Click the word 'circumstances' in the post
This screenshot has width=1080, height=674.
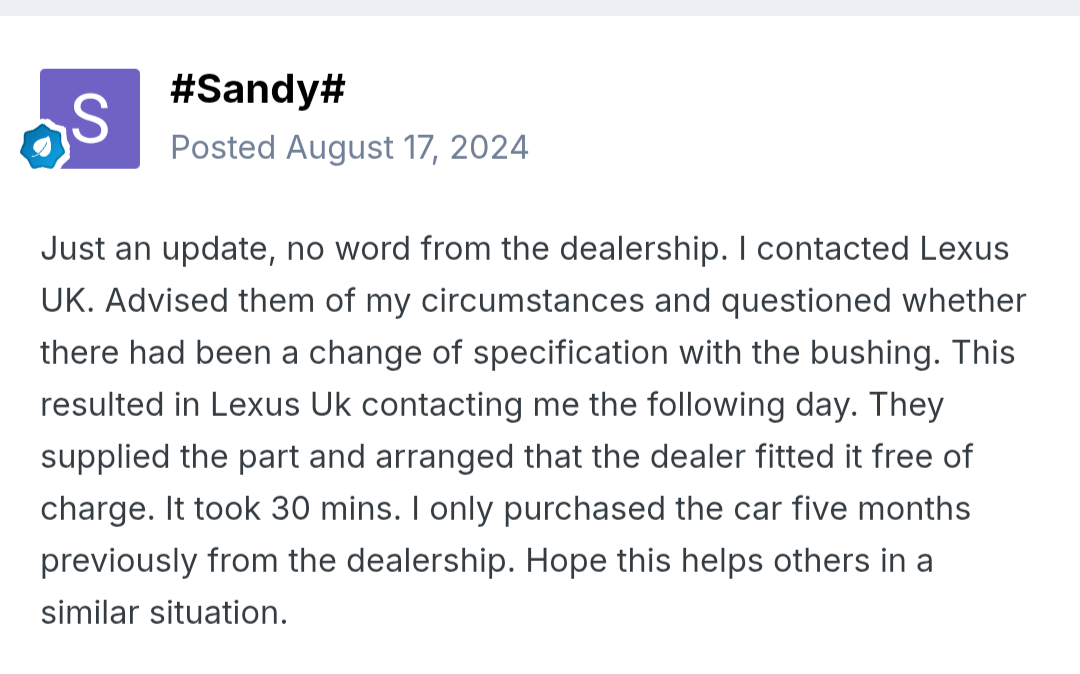(532, 301)
